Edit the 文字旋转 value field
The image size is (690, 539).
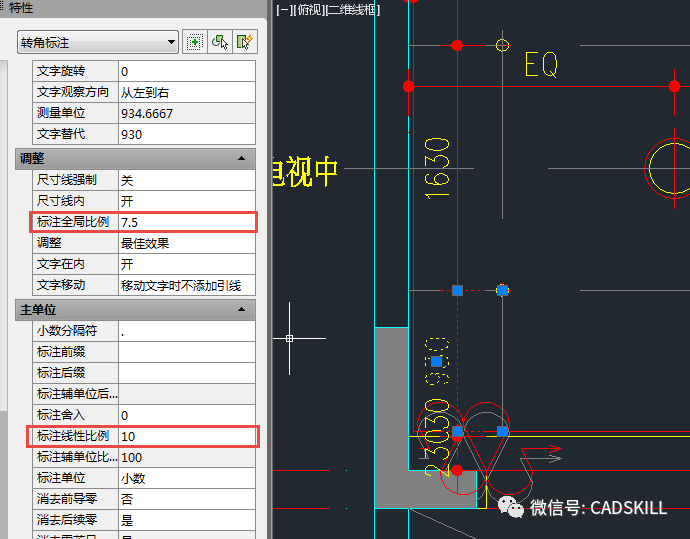pyautogui.click(x=187, y=71)
